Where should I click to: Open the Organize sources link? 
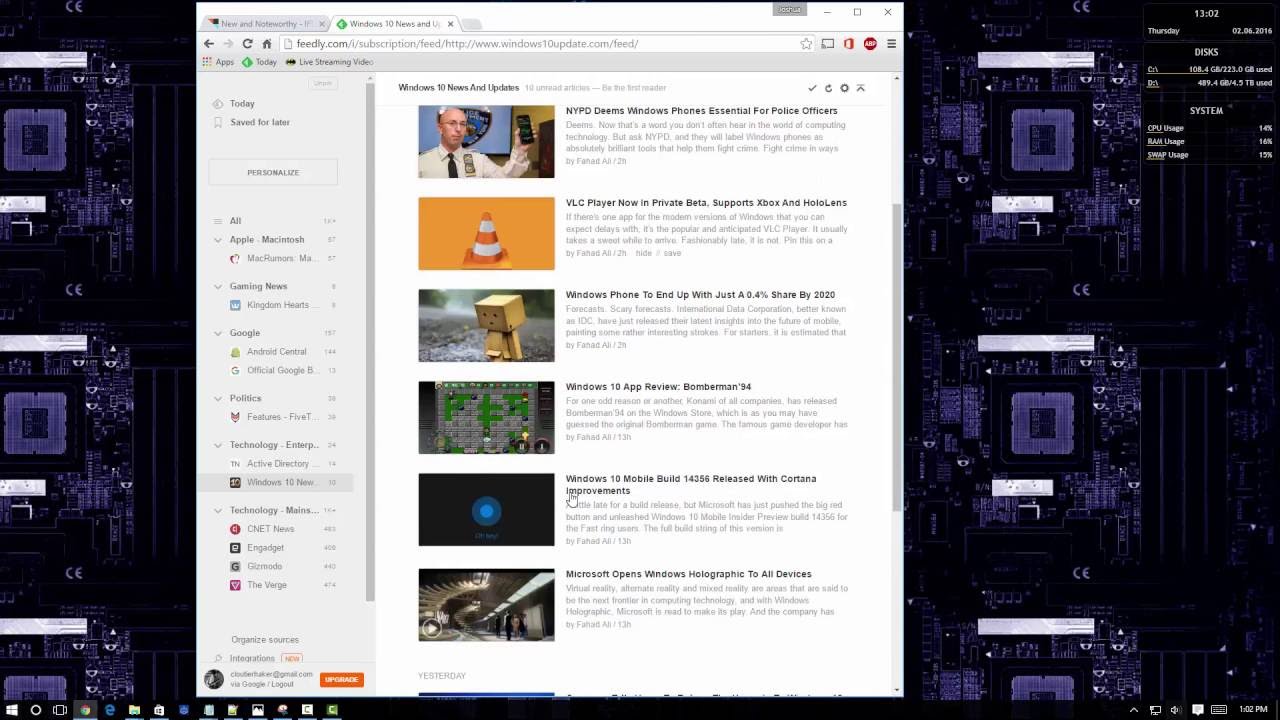pyautogui.click(x=265, y=640)
